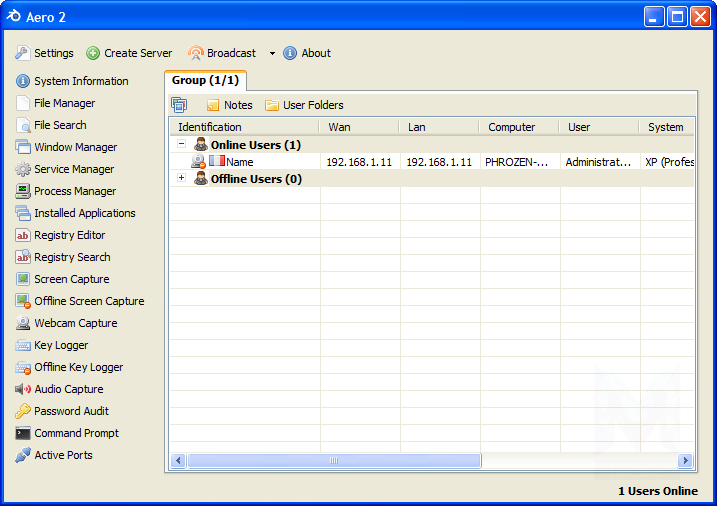Click the horizontal scrollbar right arrow

tap(686, 460)
